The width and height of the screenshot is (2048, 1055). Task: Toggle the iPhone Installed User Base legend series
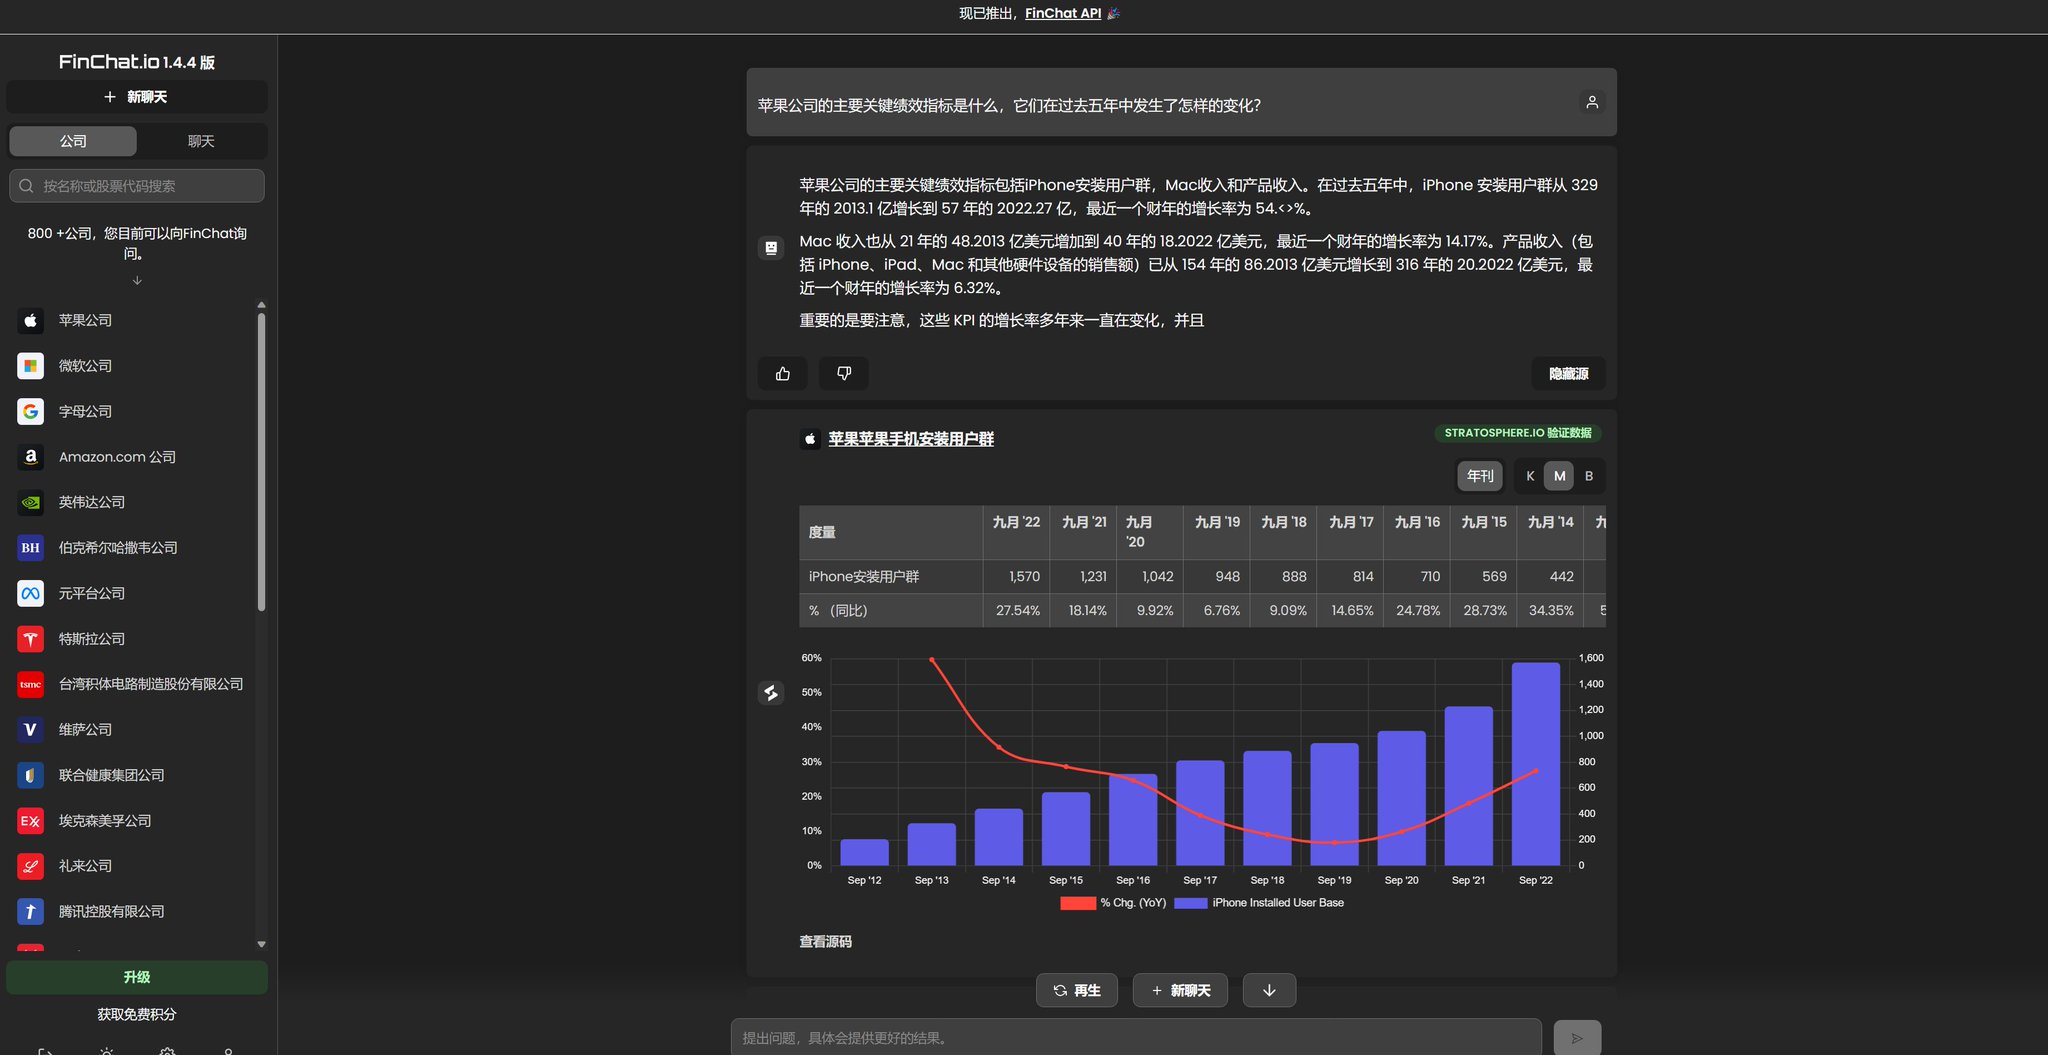click(x=1259, y=903)
